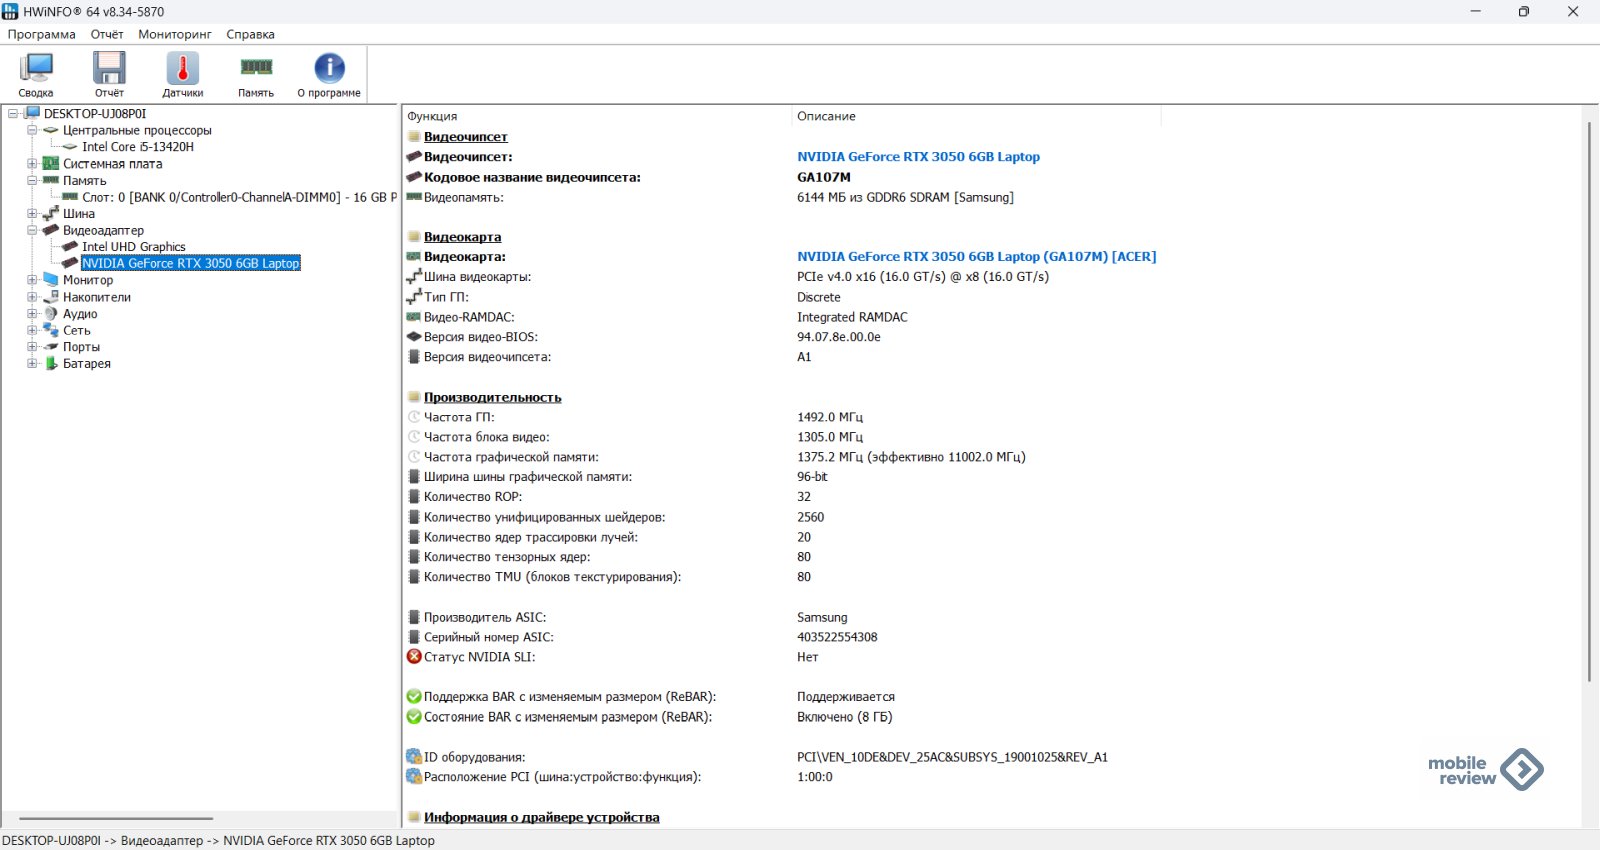Open the Датчики sensors thermometer icon
1600x850 pixels.
[x=182, y=69]
